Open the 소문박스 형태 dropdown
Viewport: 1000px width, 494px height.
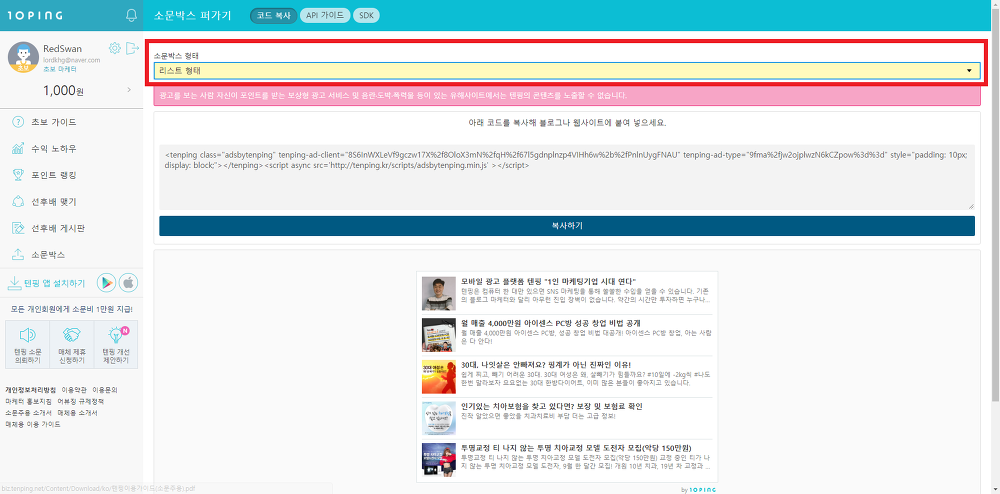567,70
